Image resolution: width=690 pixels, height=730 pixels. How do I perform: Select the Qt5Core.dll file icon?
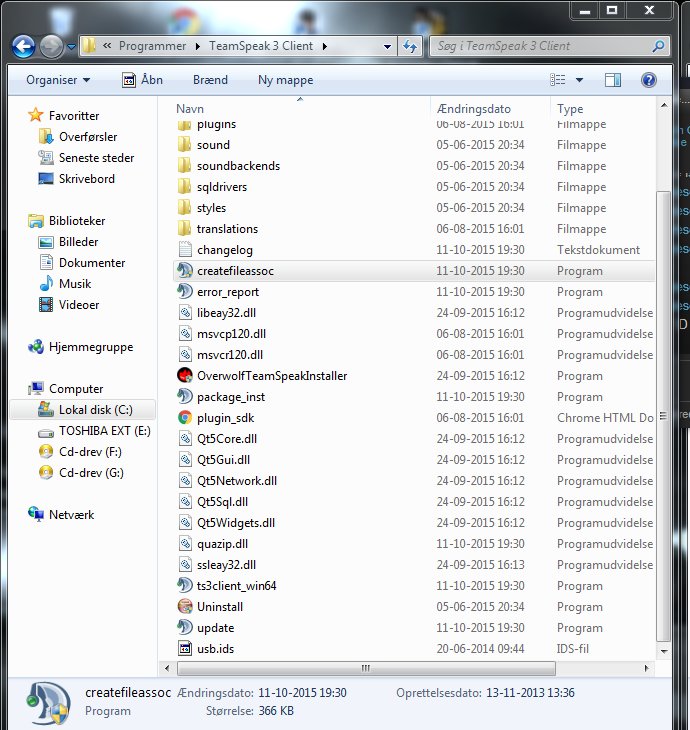pyautogui.click(x=185, y=439)
